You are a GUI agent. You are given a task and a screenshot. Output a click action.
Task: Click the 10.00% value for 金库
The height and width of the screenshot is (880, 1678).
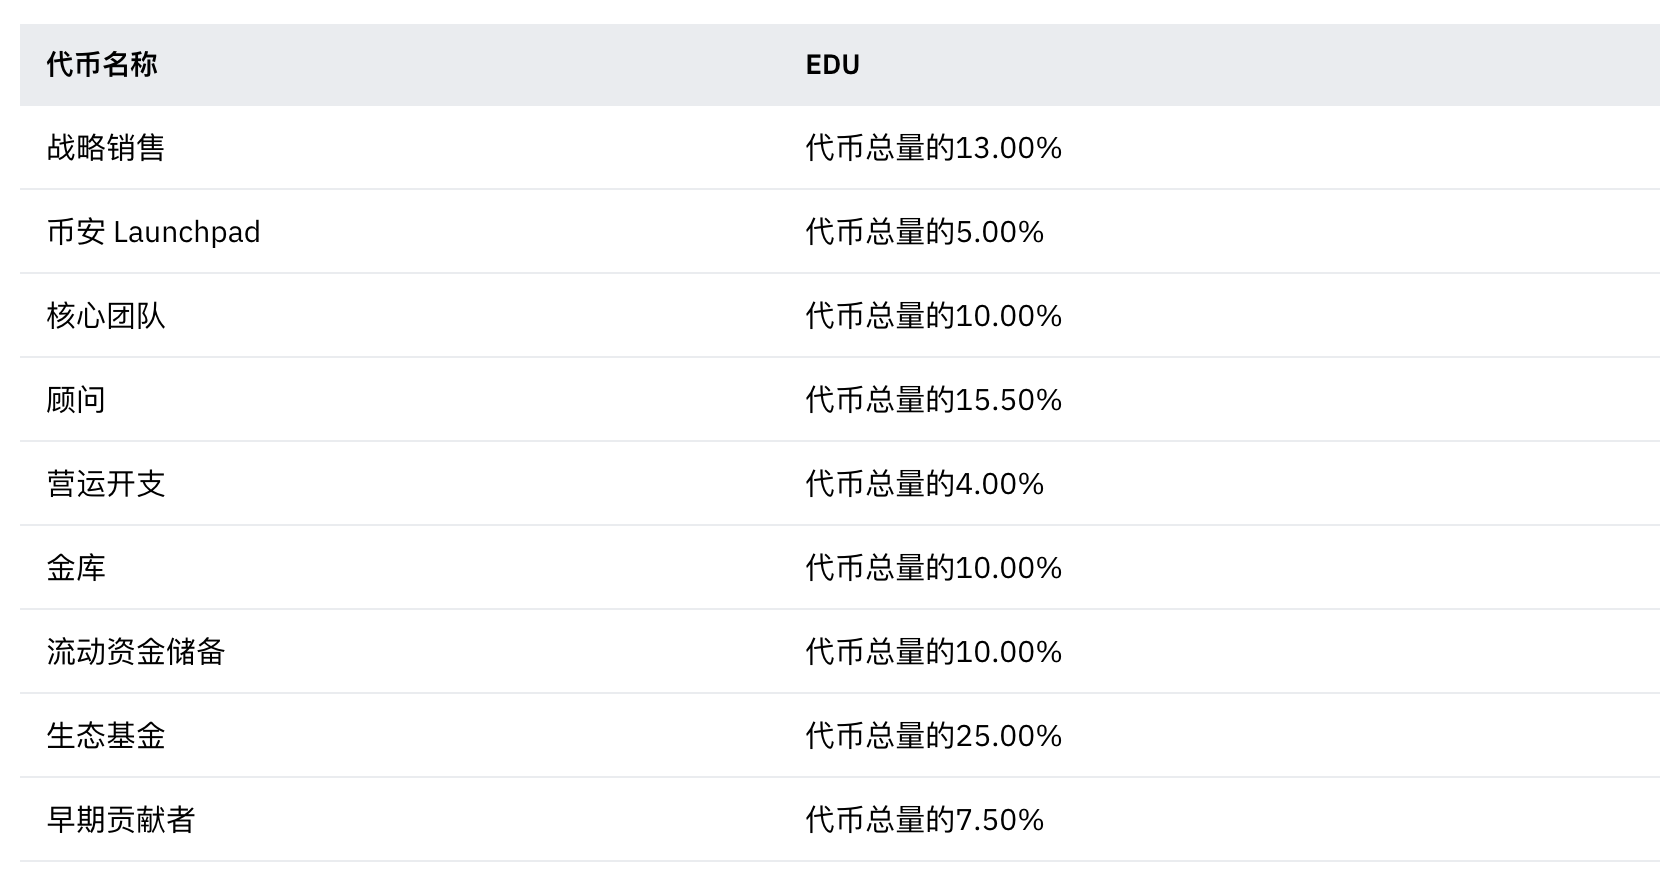[x=933, y=568]
